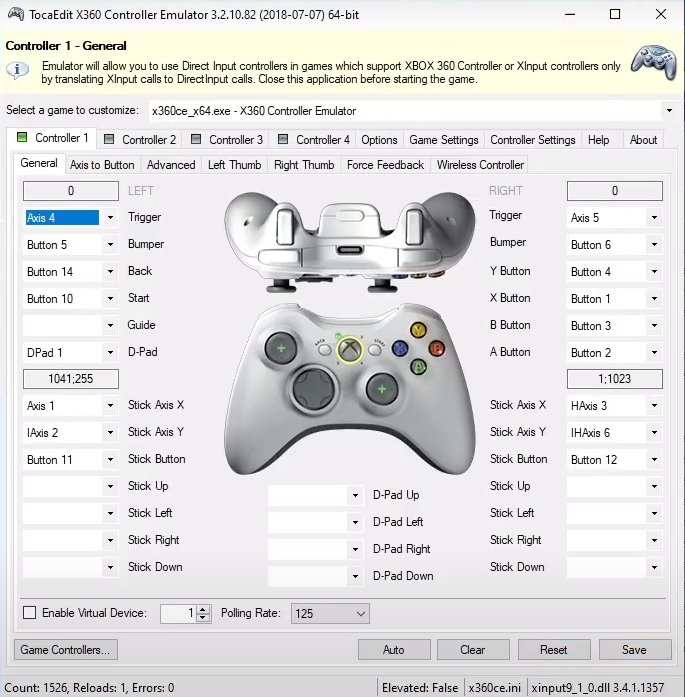Screen dimensions: 685x697
Task: Toggle the Enable Virtual Device checkbox
Action: tap(29, 613)
